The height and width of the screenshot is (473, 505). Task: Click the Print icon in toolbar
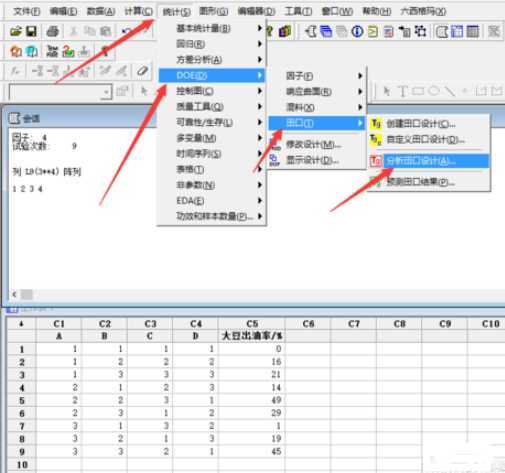coord(52,32)
